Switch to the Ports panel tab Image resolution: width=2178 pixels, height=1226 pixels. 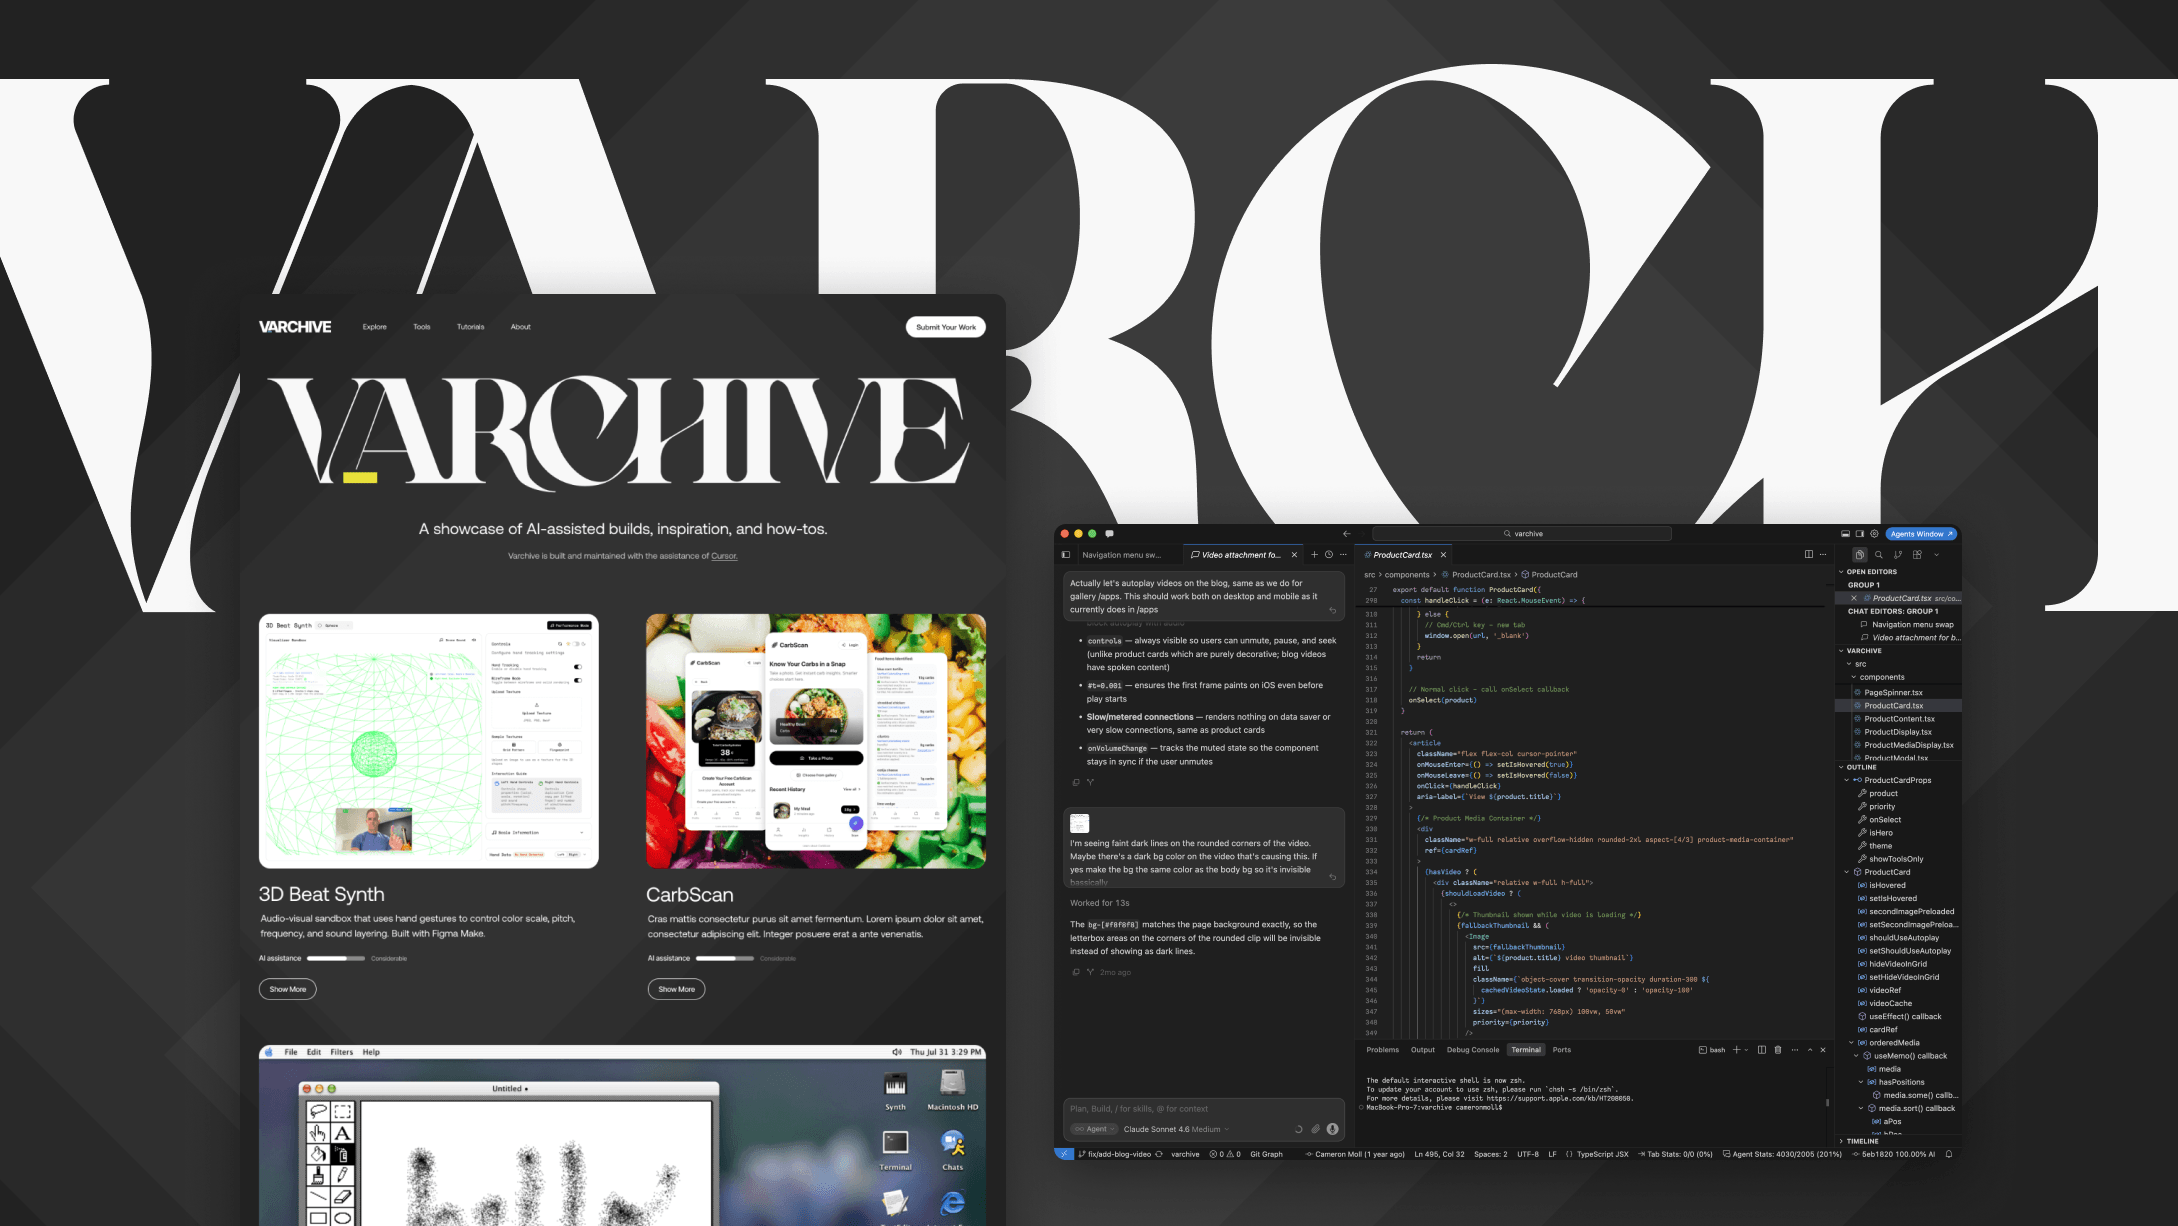click(x=1561, y=1050)
